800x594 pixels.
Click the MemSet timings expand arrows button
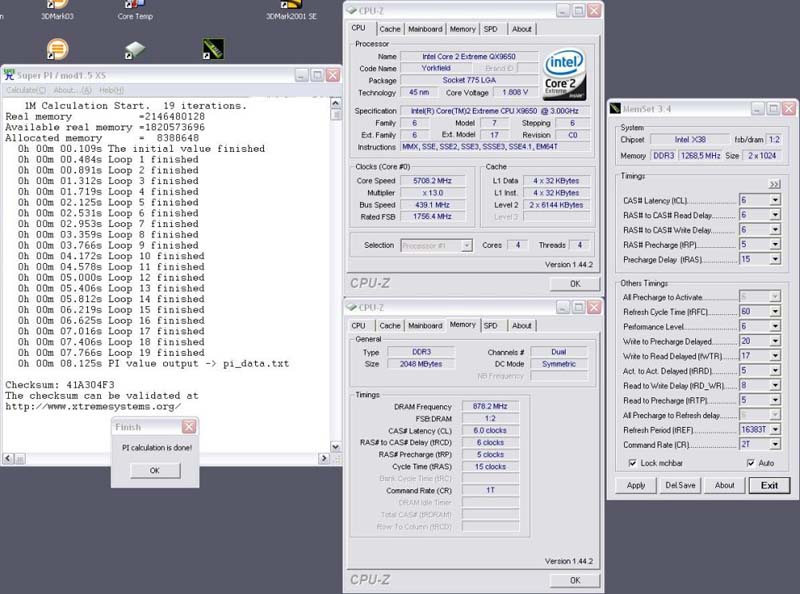click(x=774, y=184)
